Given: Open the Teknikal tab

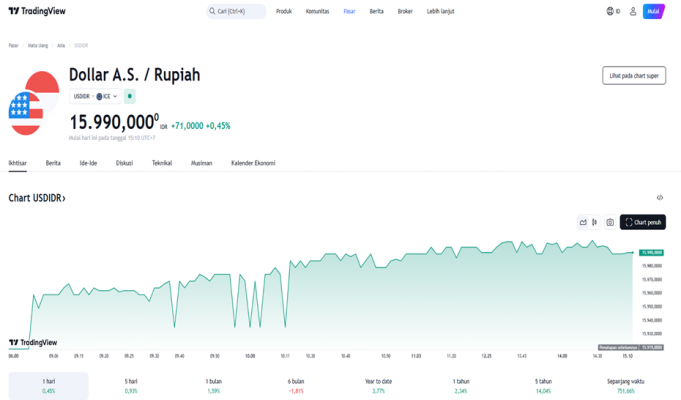Looking at the screenshot, I should (x=162, y=162).
